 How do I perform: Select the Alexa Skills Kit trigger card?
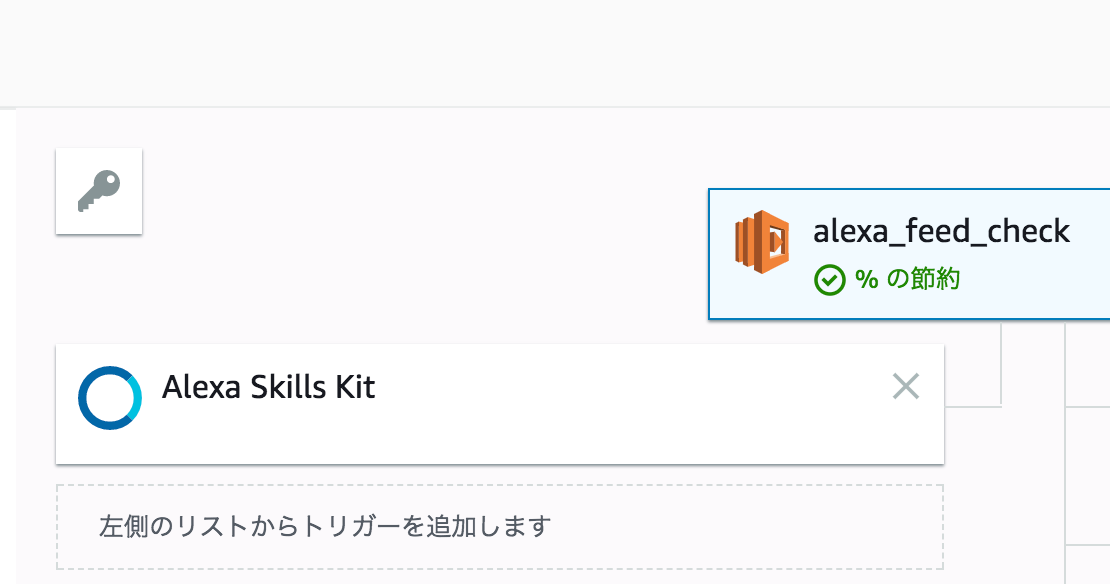point(500,404)
